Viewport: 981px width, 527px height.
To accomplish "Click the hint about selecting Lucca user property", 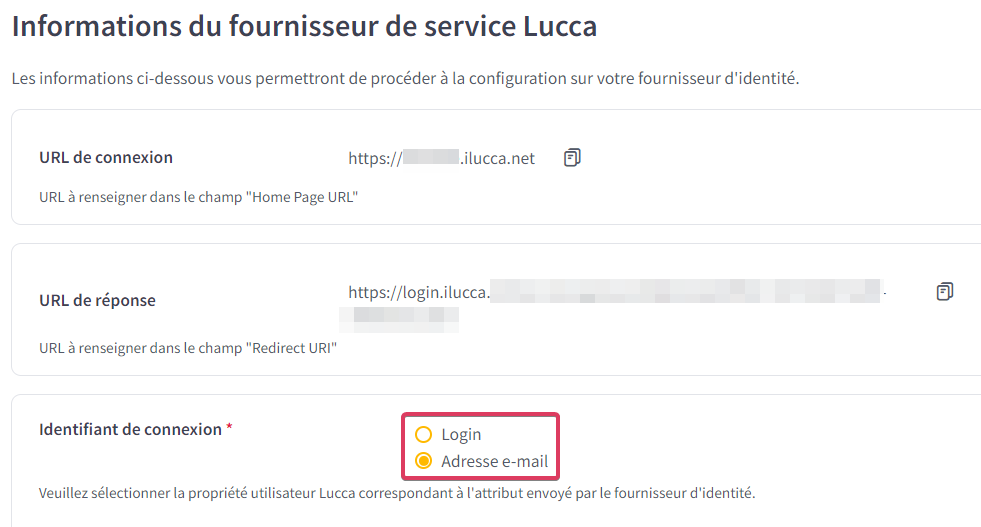I will pyautogui.click(x=397, y=493).
